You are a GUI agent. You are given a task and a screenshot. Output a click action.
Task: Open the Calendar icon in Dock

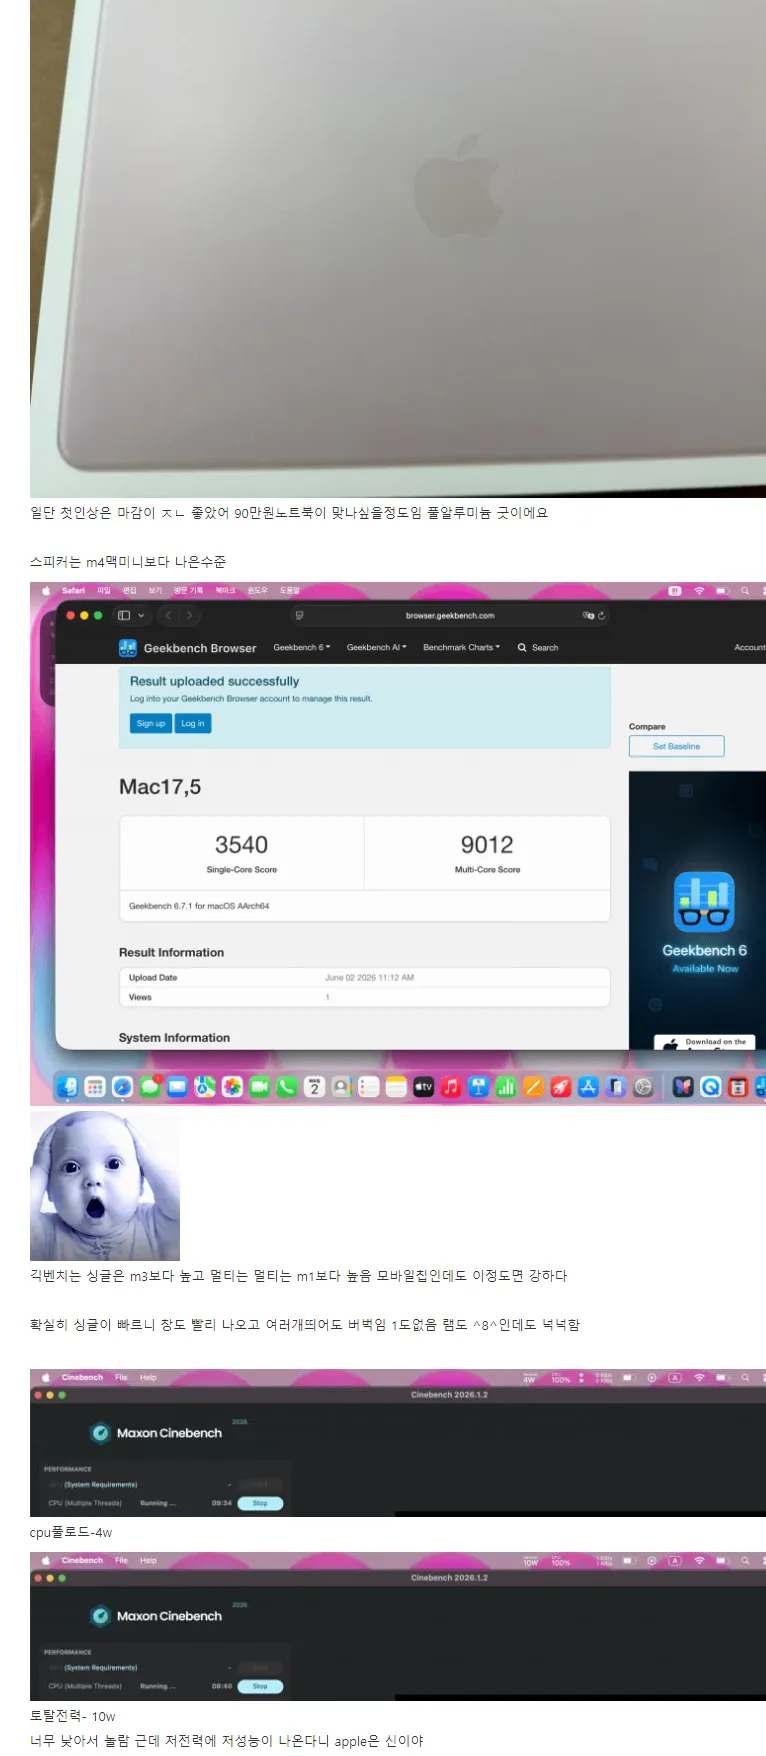click(x=314, y=1087)
